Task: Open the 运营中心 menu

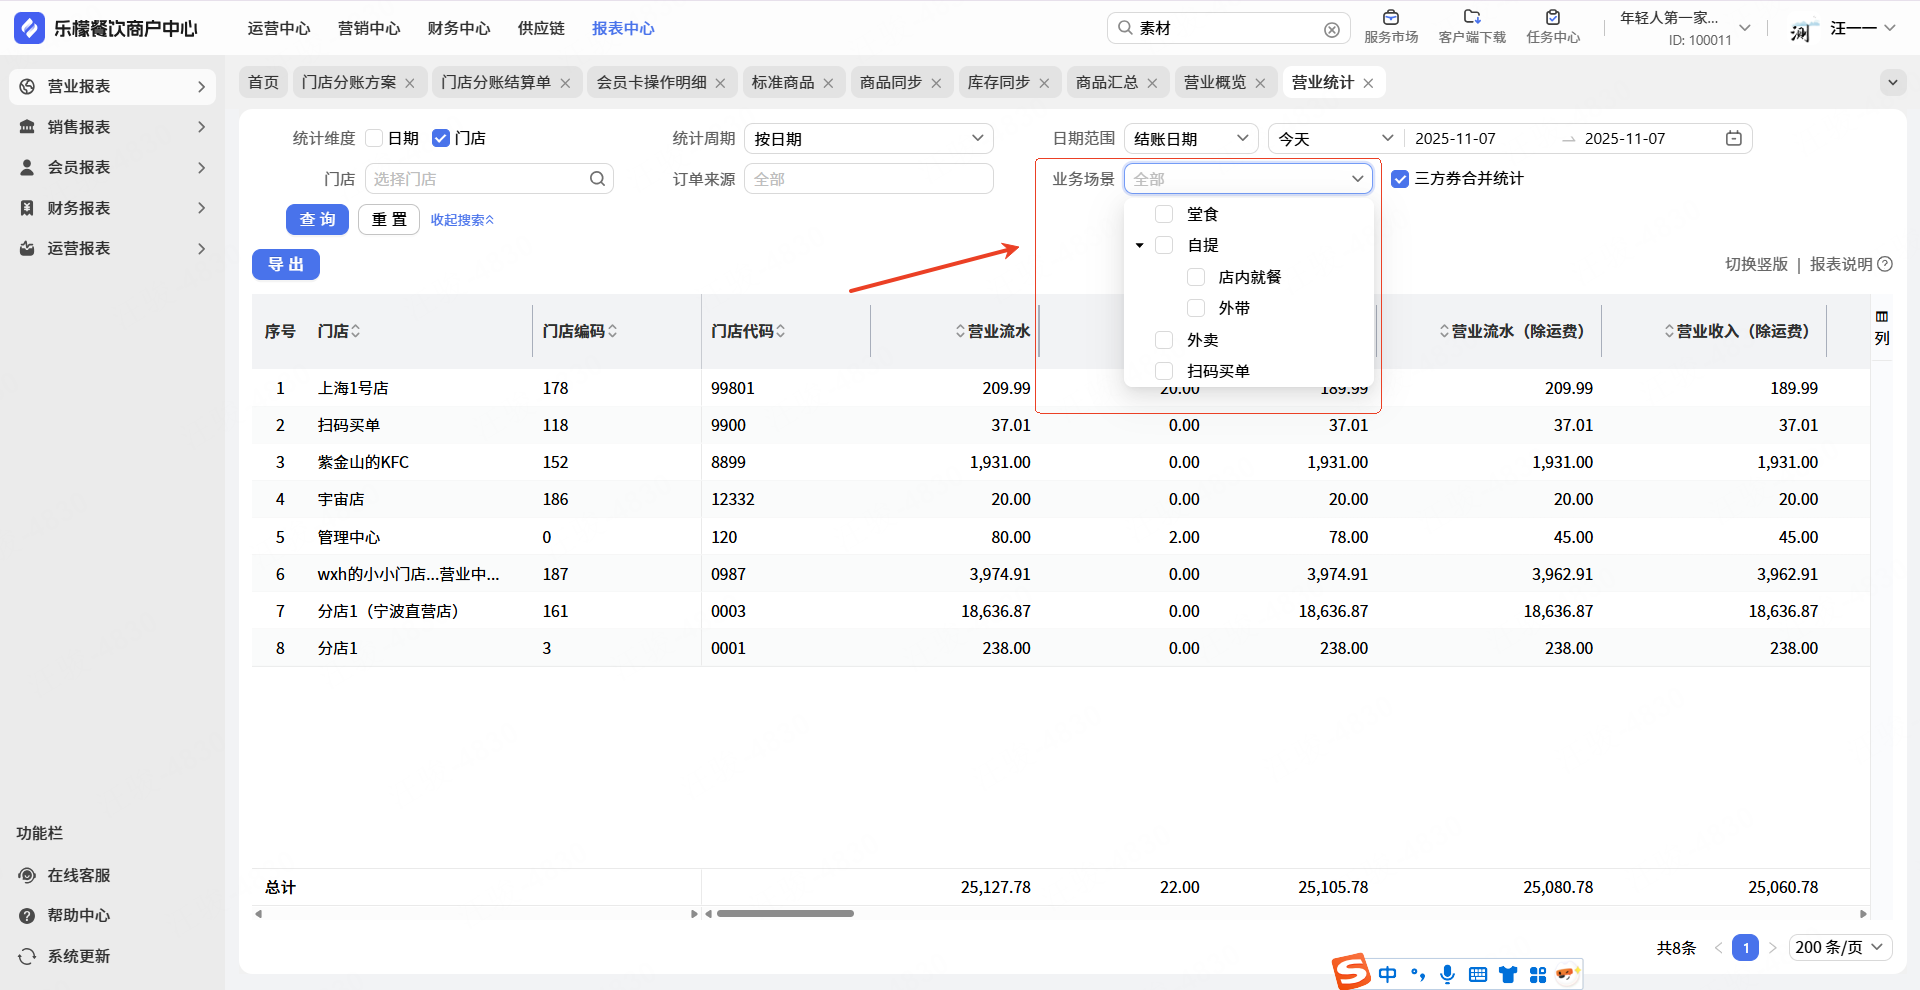Action: (x=279, y=28)
